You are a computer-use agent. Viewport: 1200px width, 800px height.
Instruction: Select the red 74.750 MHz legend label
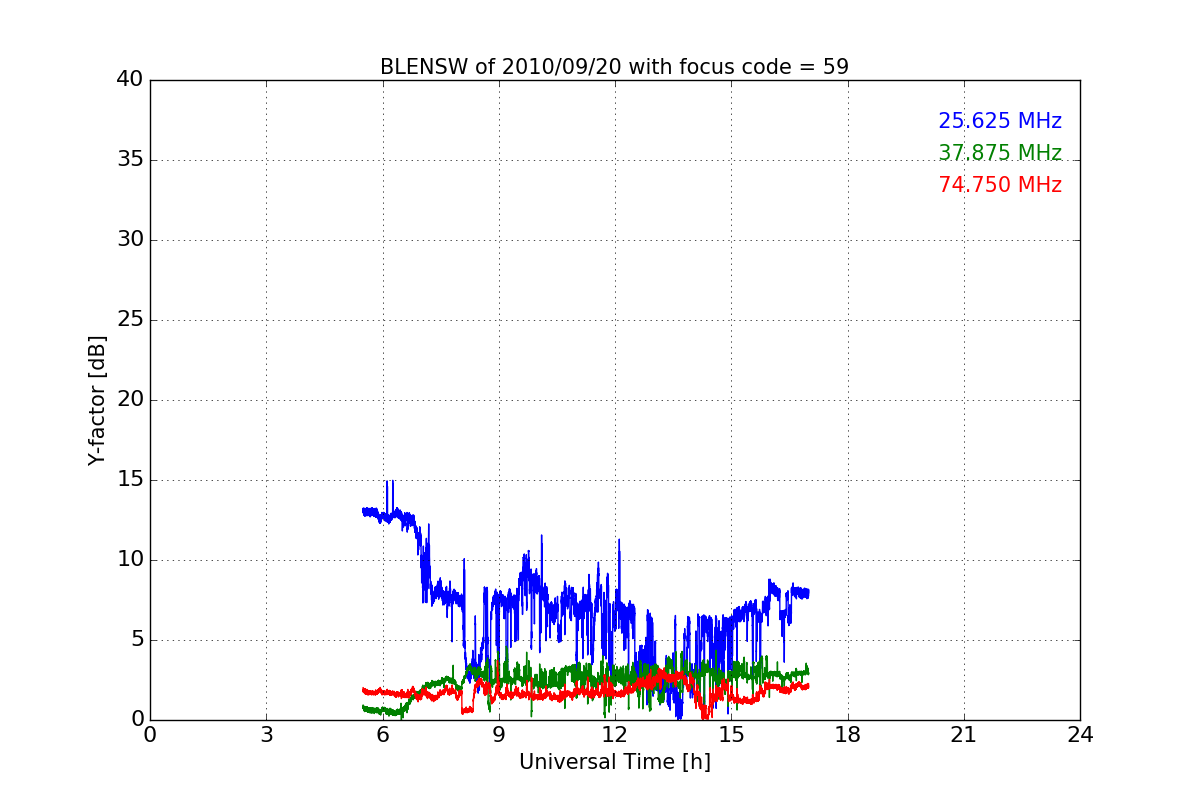1000,185
